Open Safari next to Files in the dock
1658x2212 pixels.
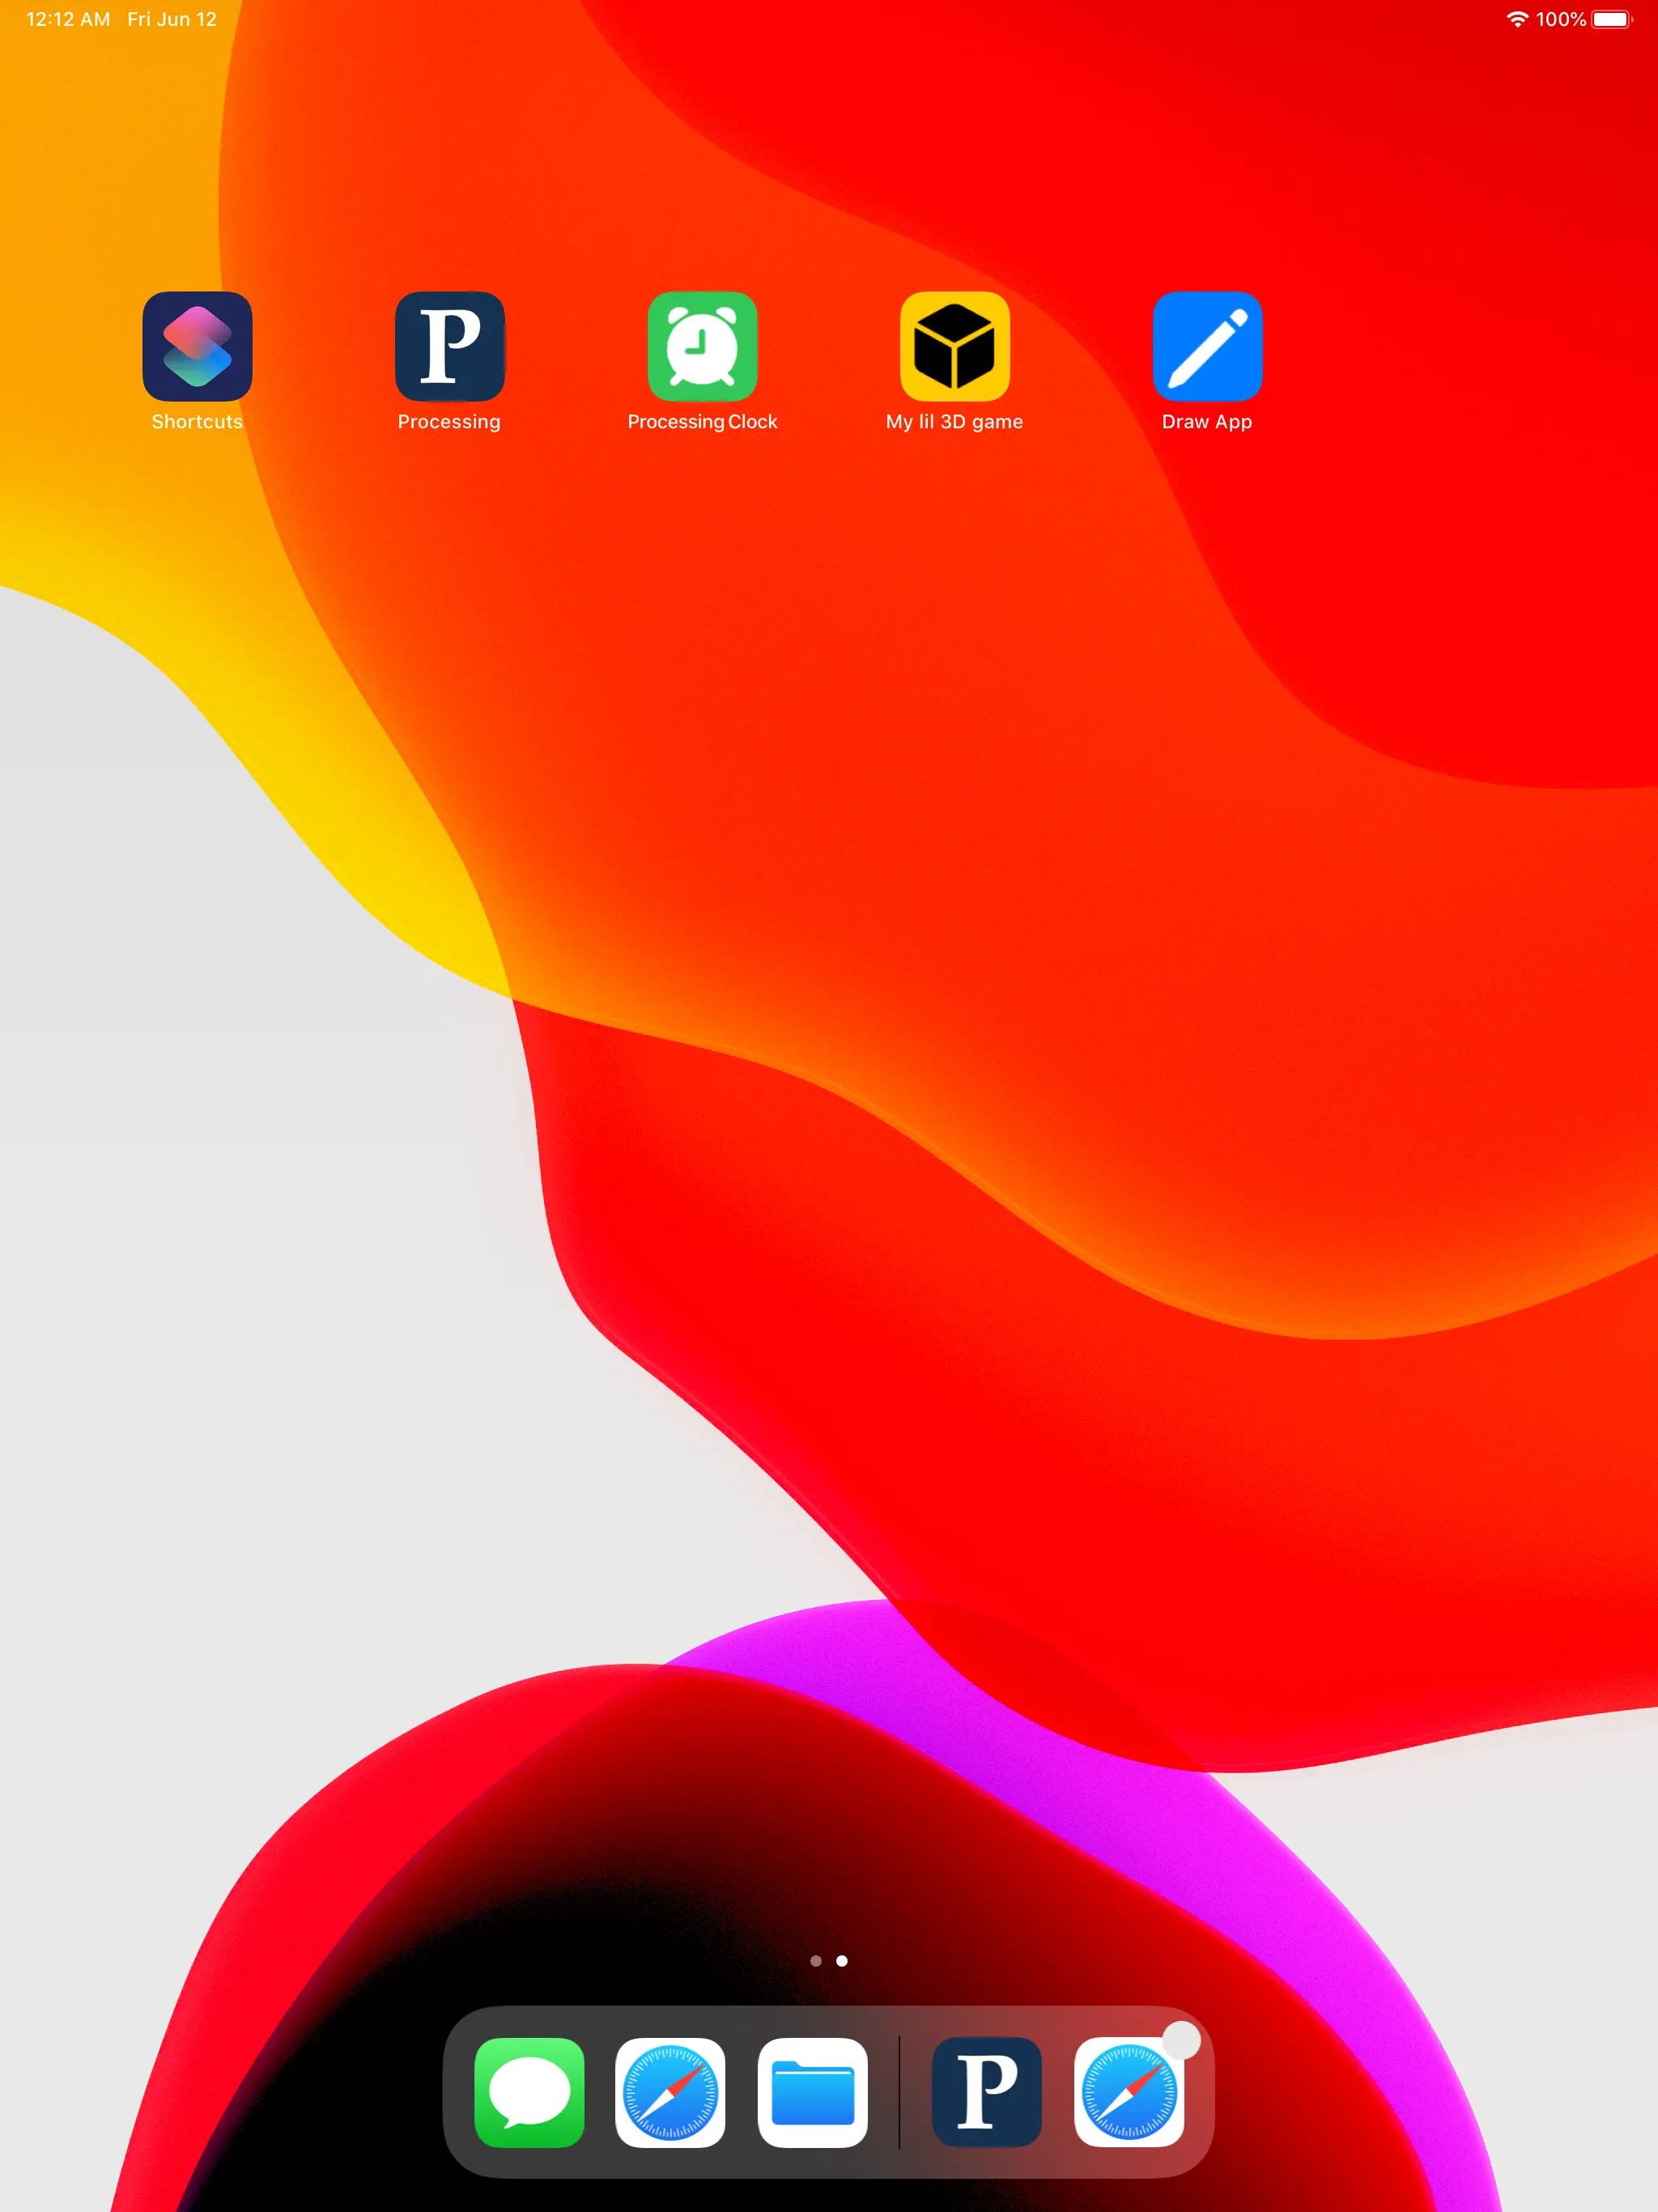pyautogui.click(x=670, y=2092)
